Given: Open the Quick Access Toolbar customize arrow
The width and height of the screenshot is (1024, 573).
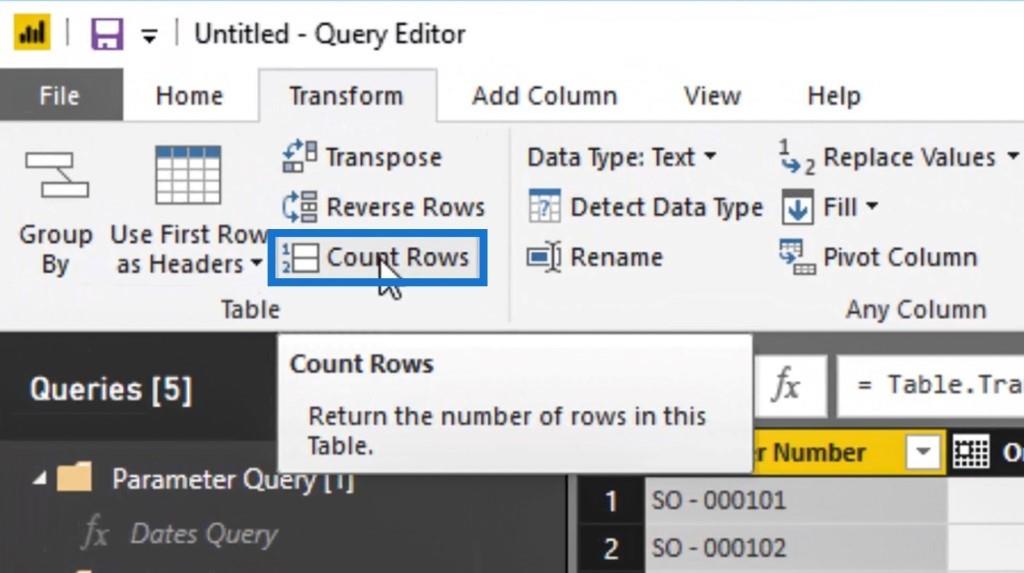Looking at the screenshot, I should point(150,36).
